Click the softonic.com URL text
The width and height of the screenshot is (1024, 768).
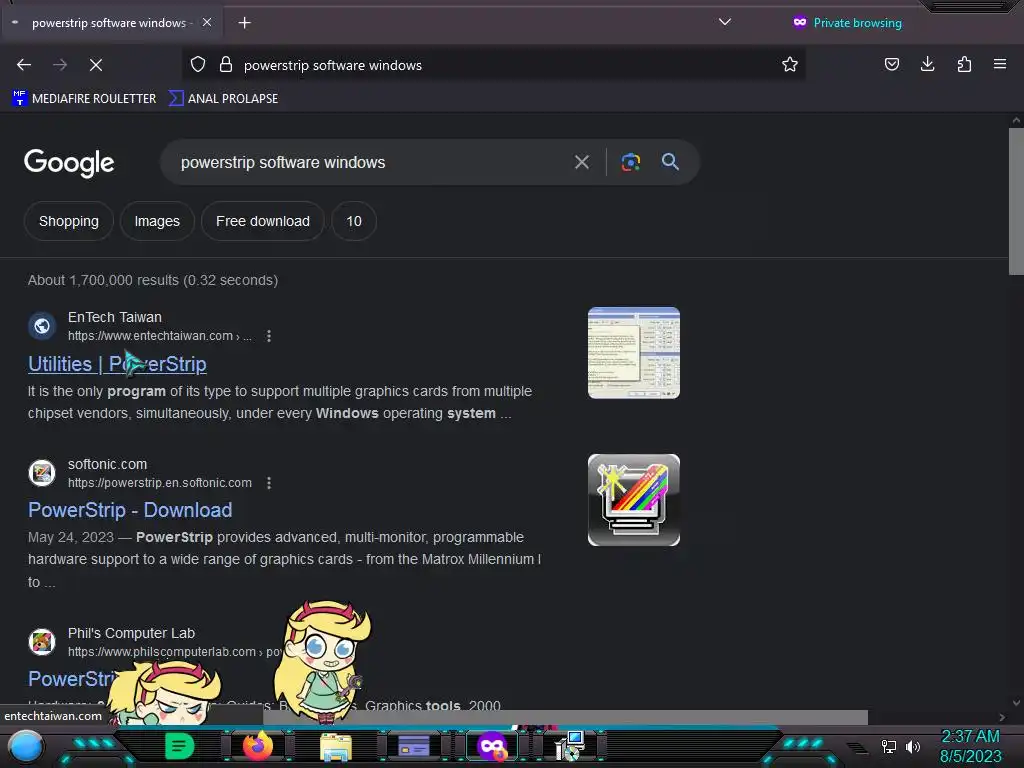[x=159, y=483]
